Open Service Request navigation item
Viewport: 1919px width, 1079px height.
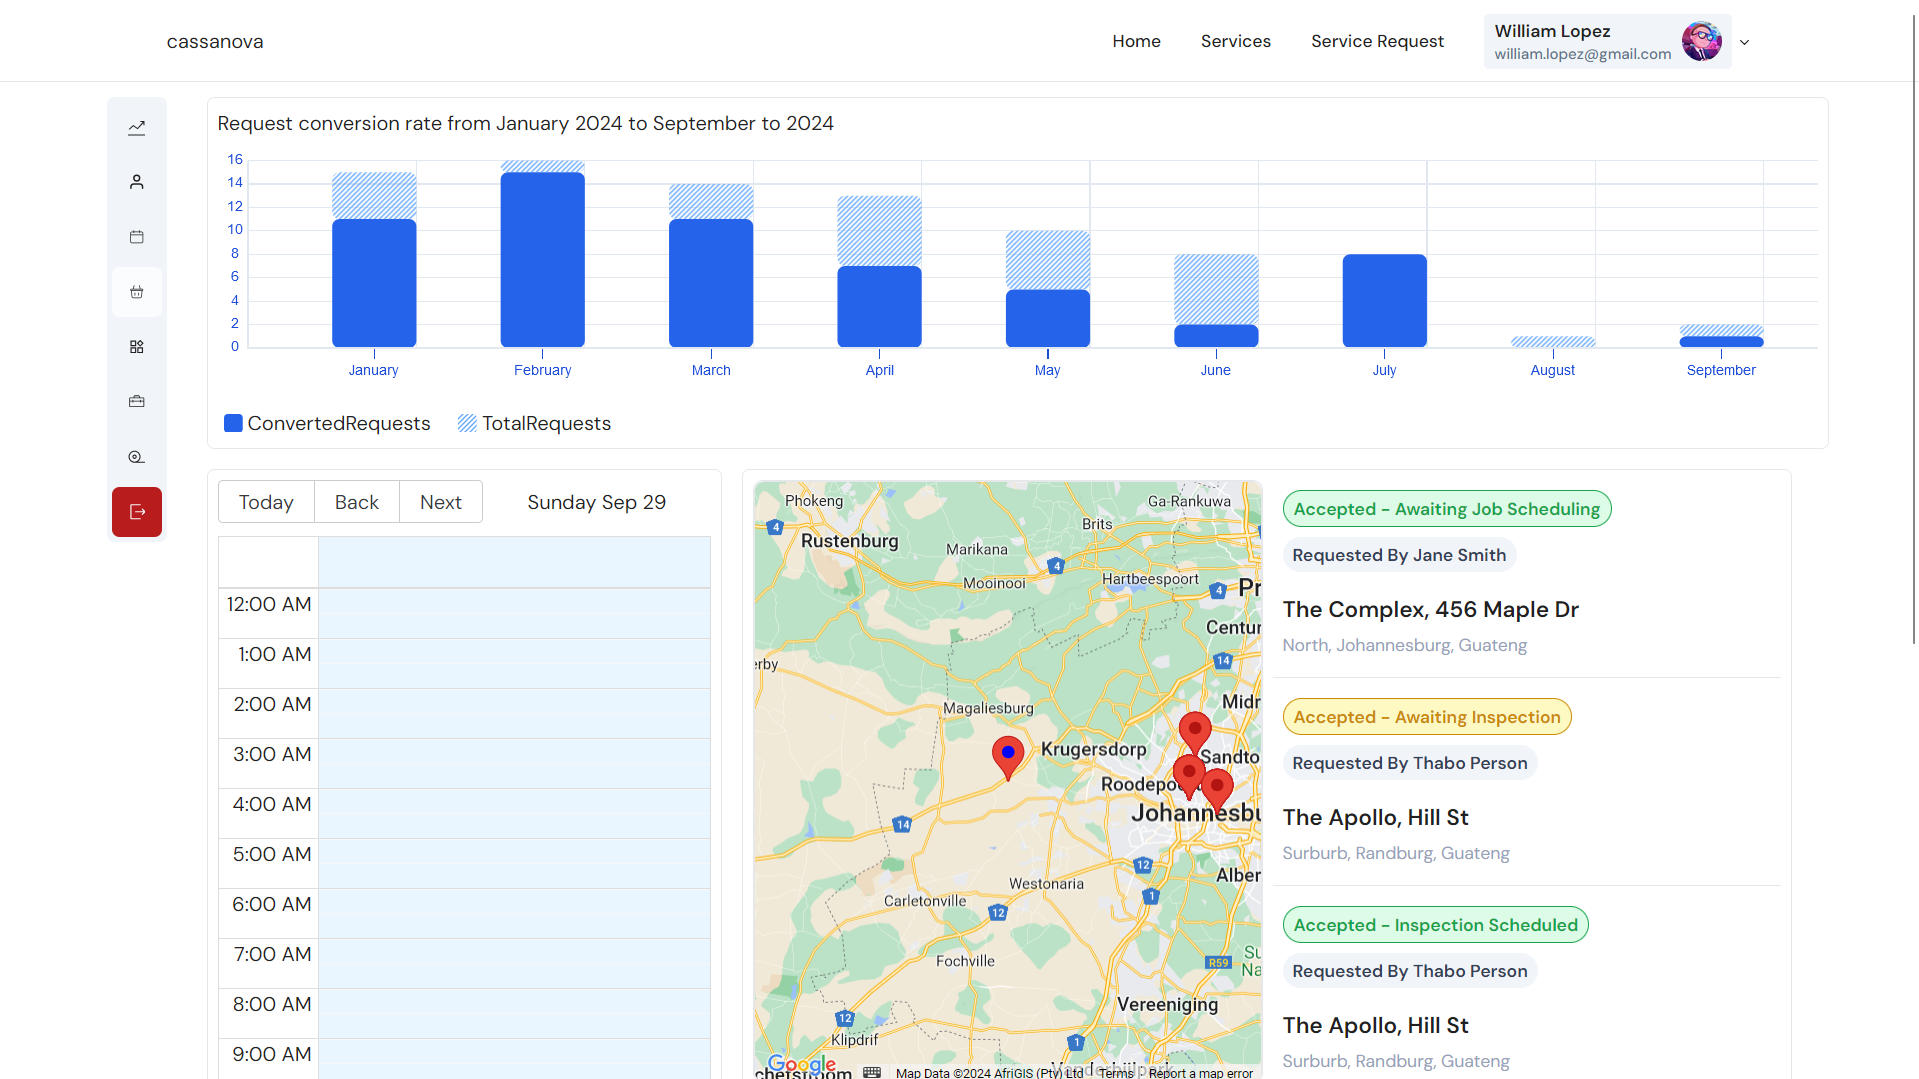click(1377, 41)
